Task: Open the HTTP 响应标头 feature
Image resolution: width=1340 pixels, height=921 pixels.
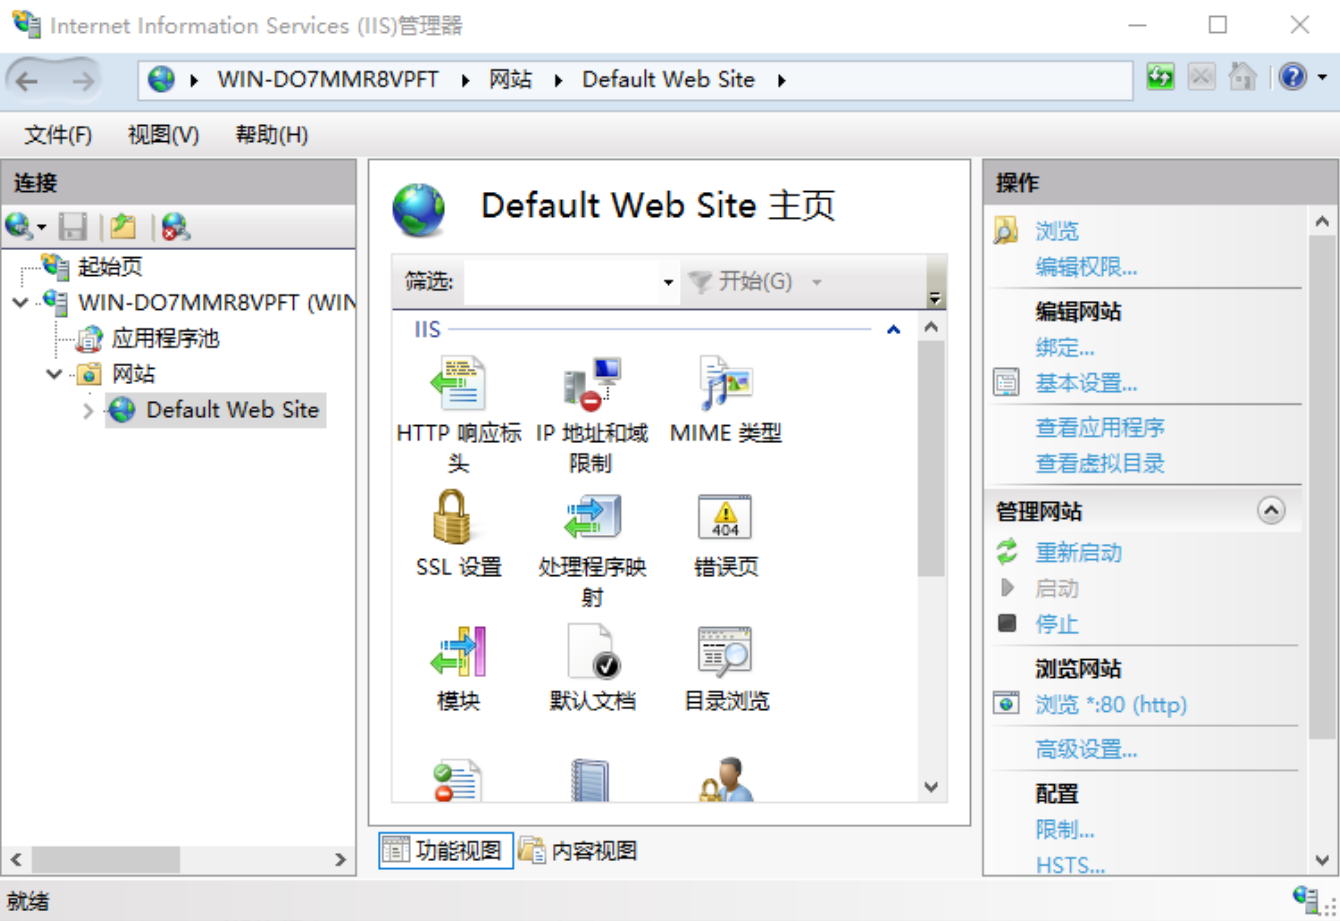Action: point(458,415)
